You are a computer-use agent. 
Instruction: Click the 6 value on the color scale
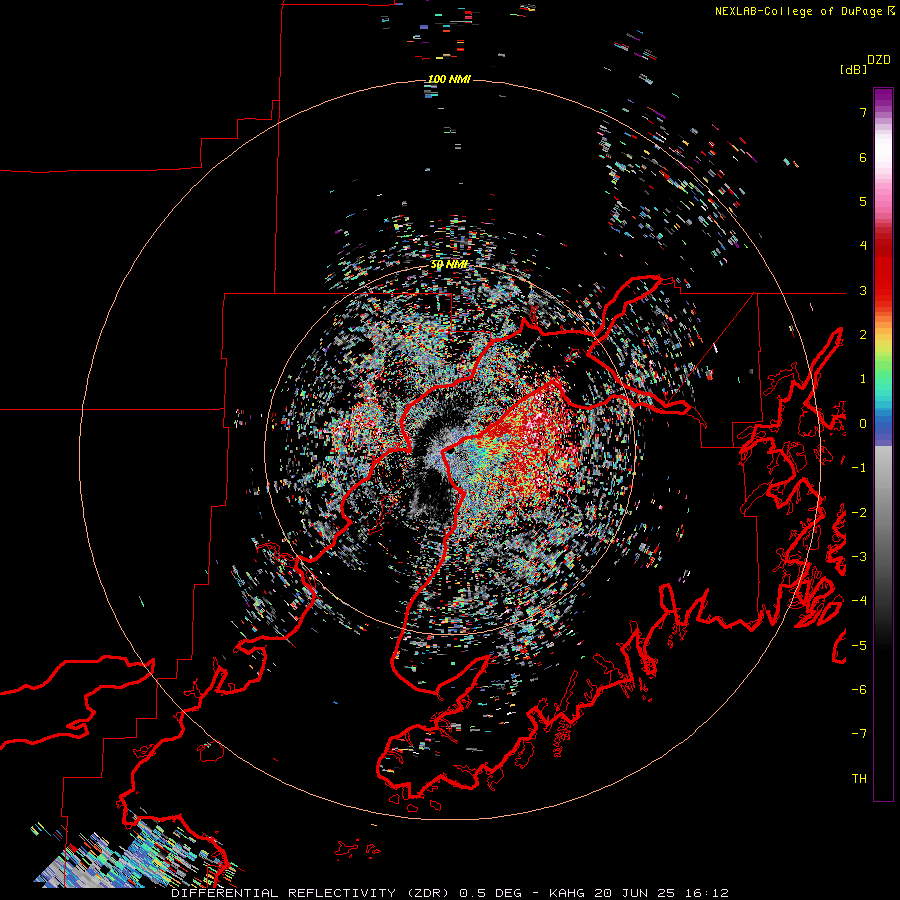863,157
